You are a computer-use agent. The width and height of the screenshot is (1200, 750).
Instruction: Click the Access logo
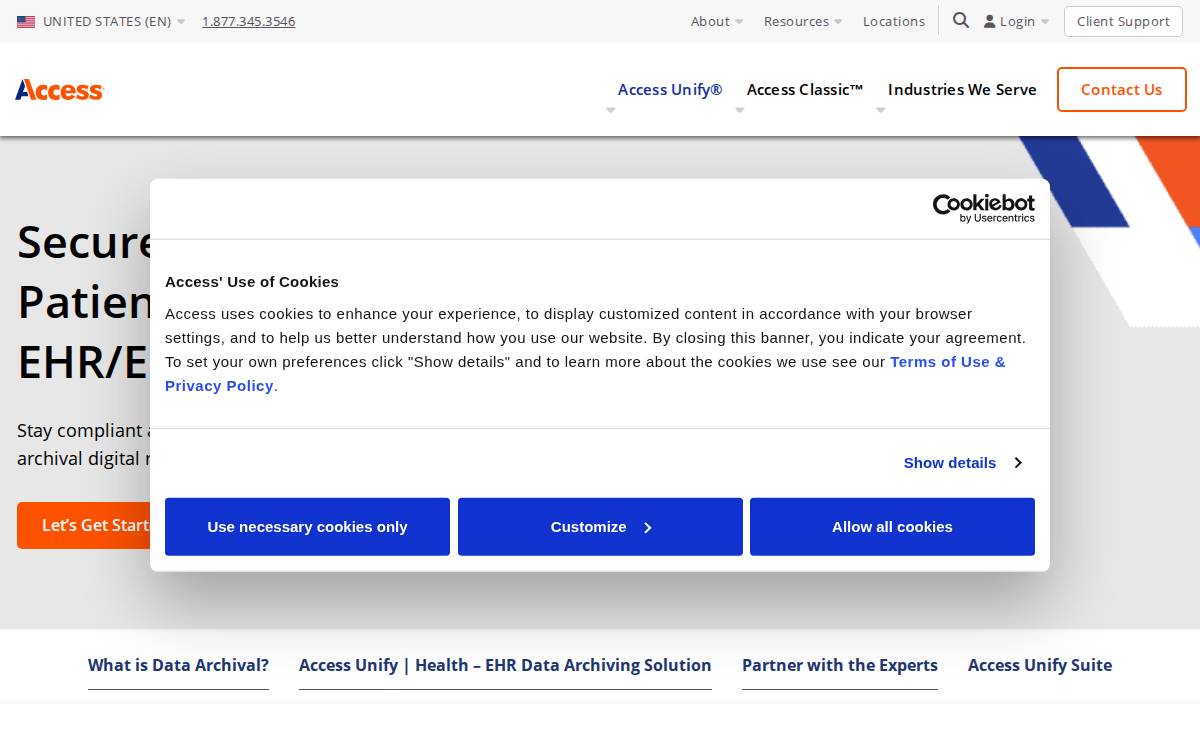point(60,90)
